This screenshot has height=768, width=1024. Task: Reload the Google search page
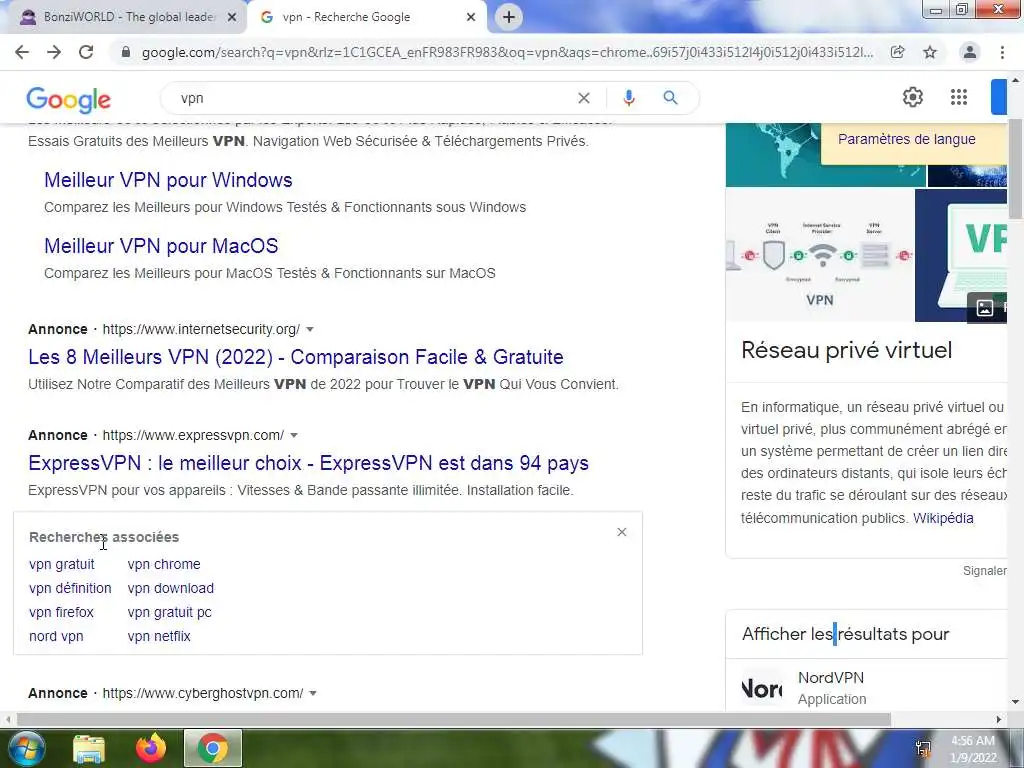(86, 52)
